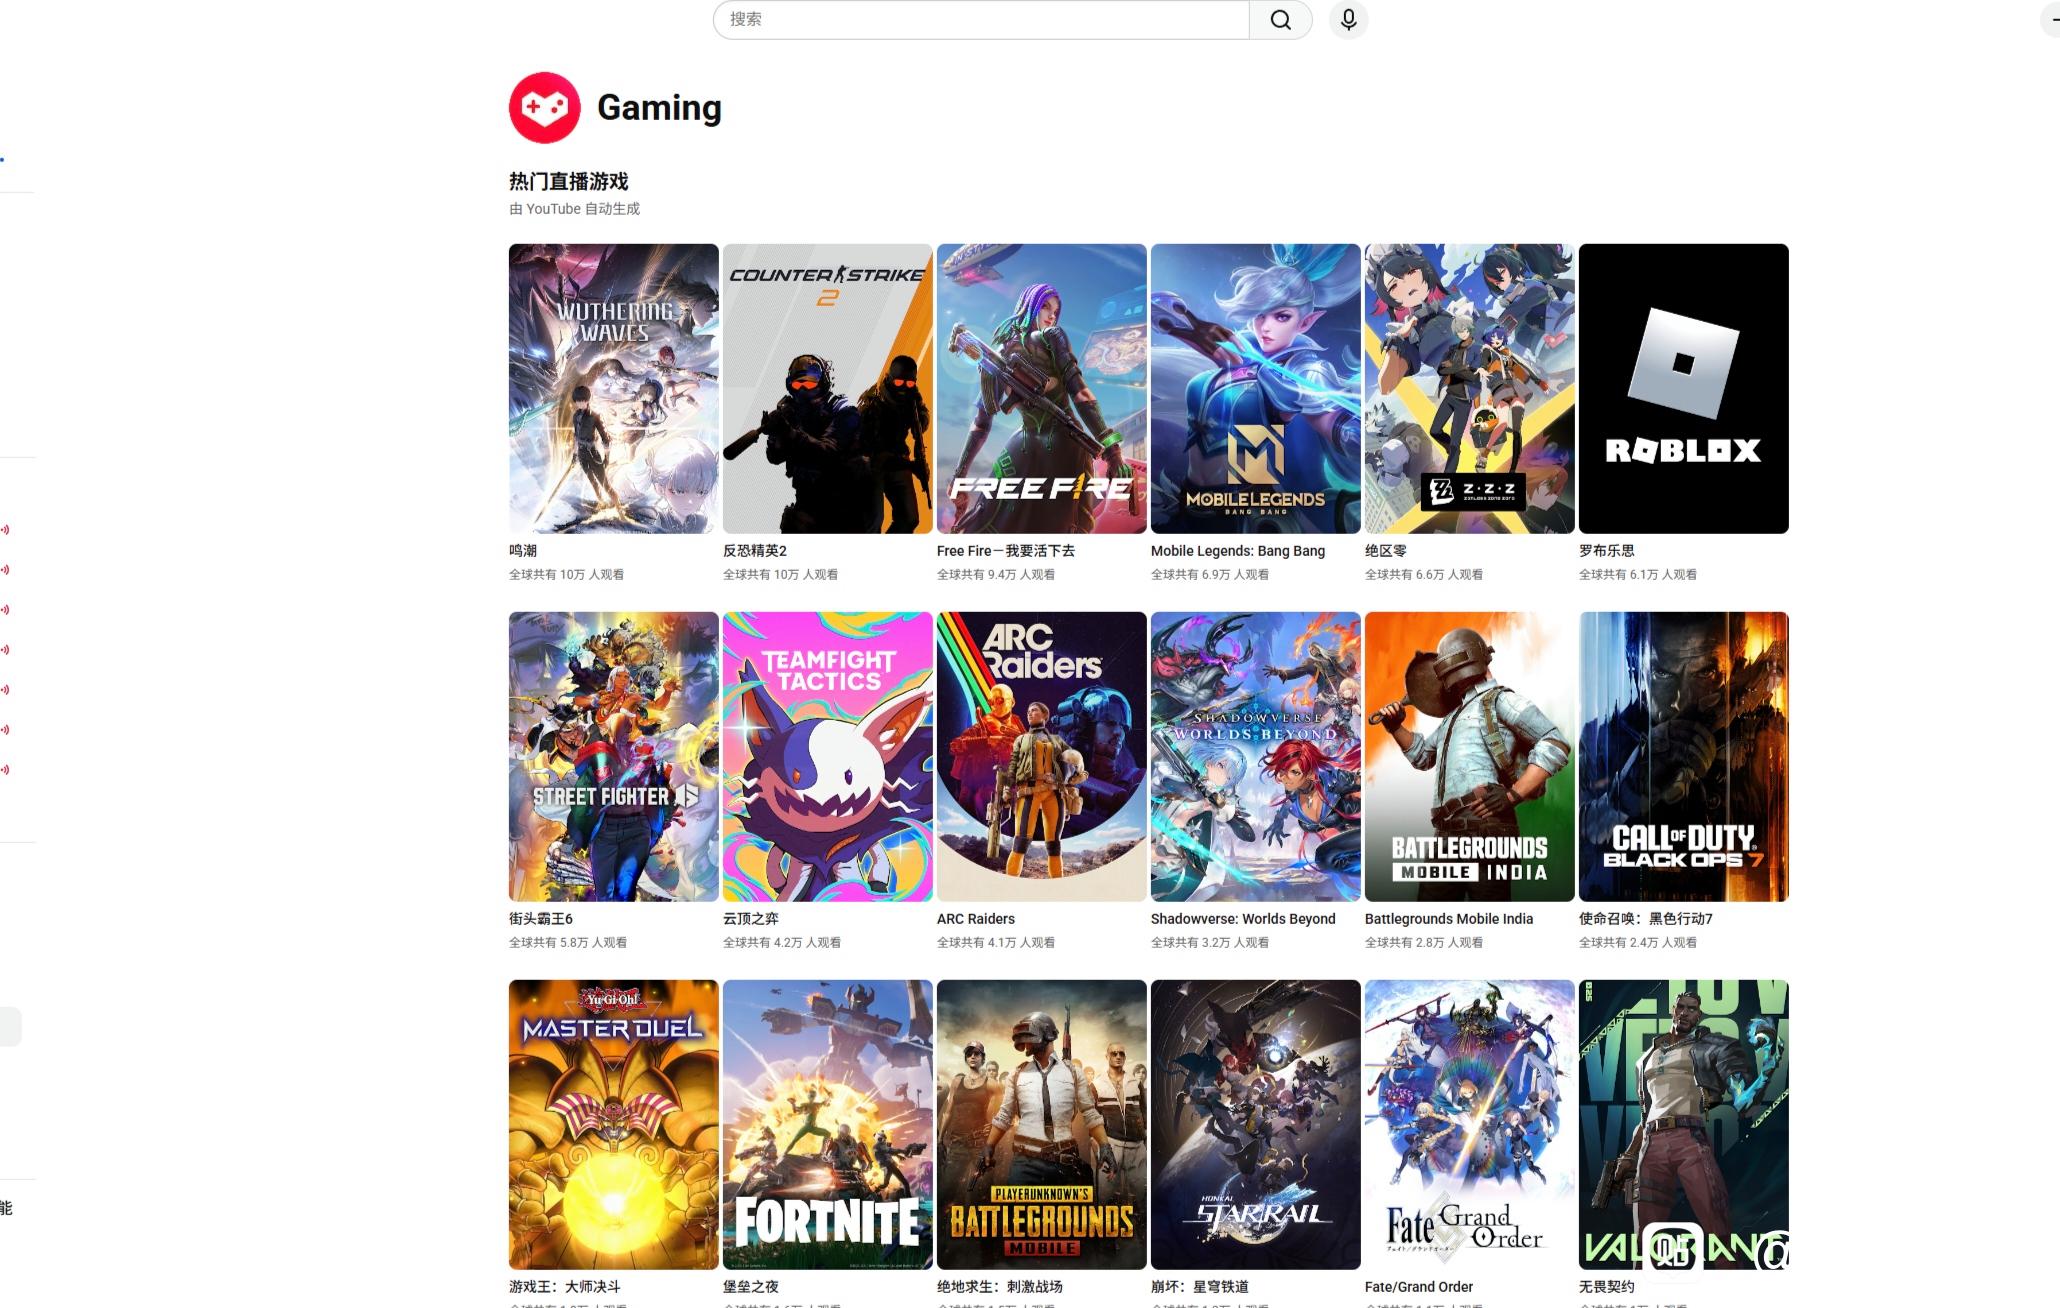
Task: Open the Fate/Grand Order title link
Action: pyautogui.click(x=1418, y=1287)
